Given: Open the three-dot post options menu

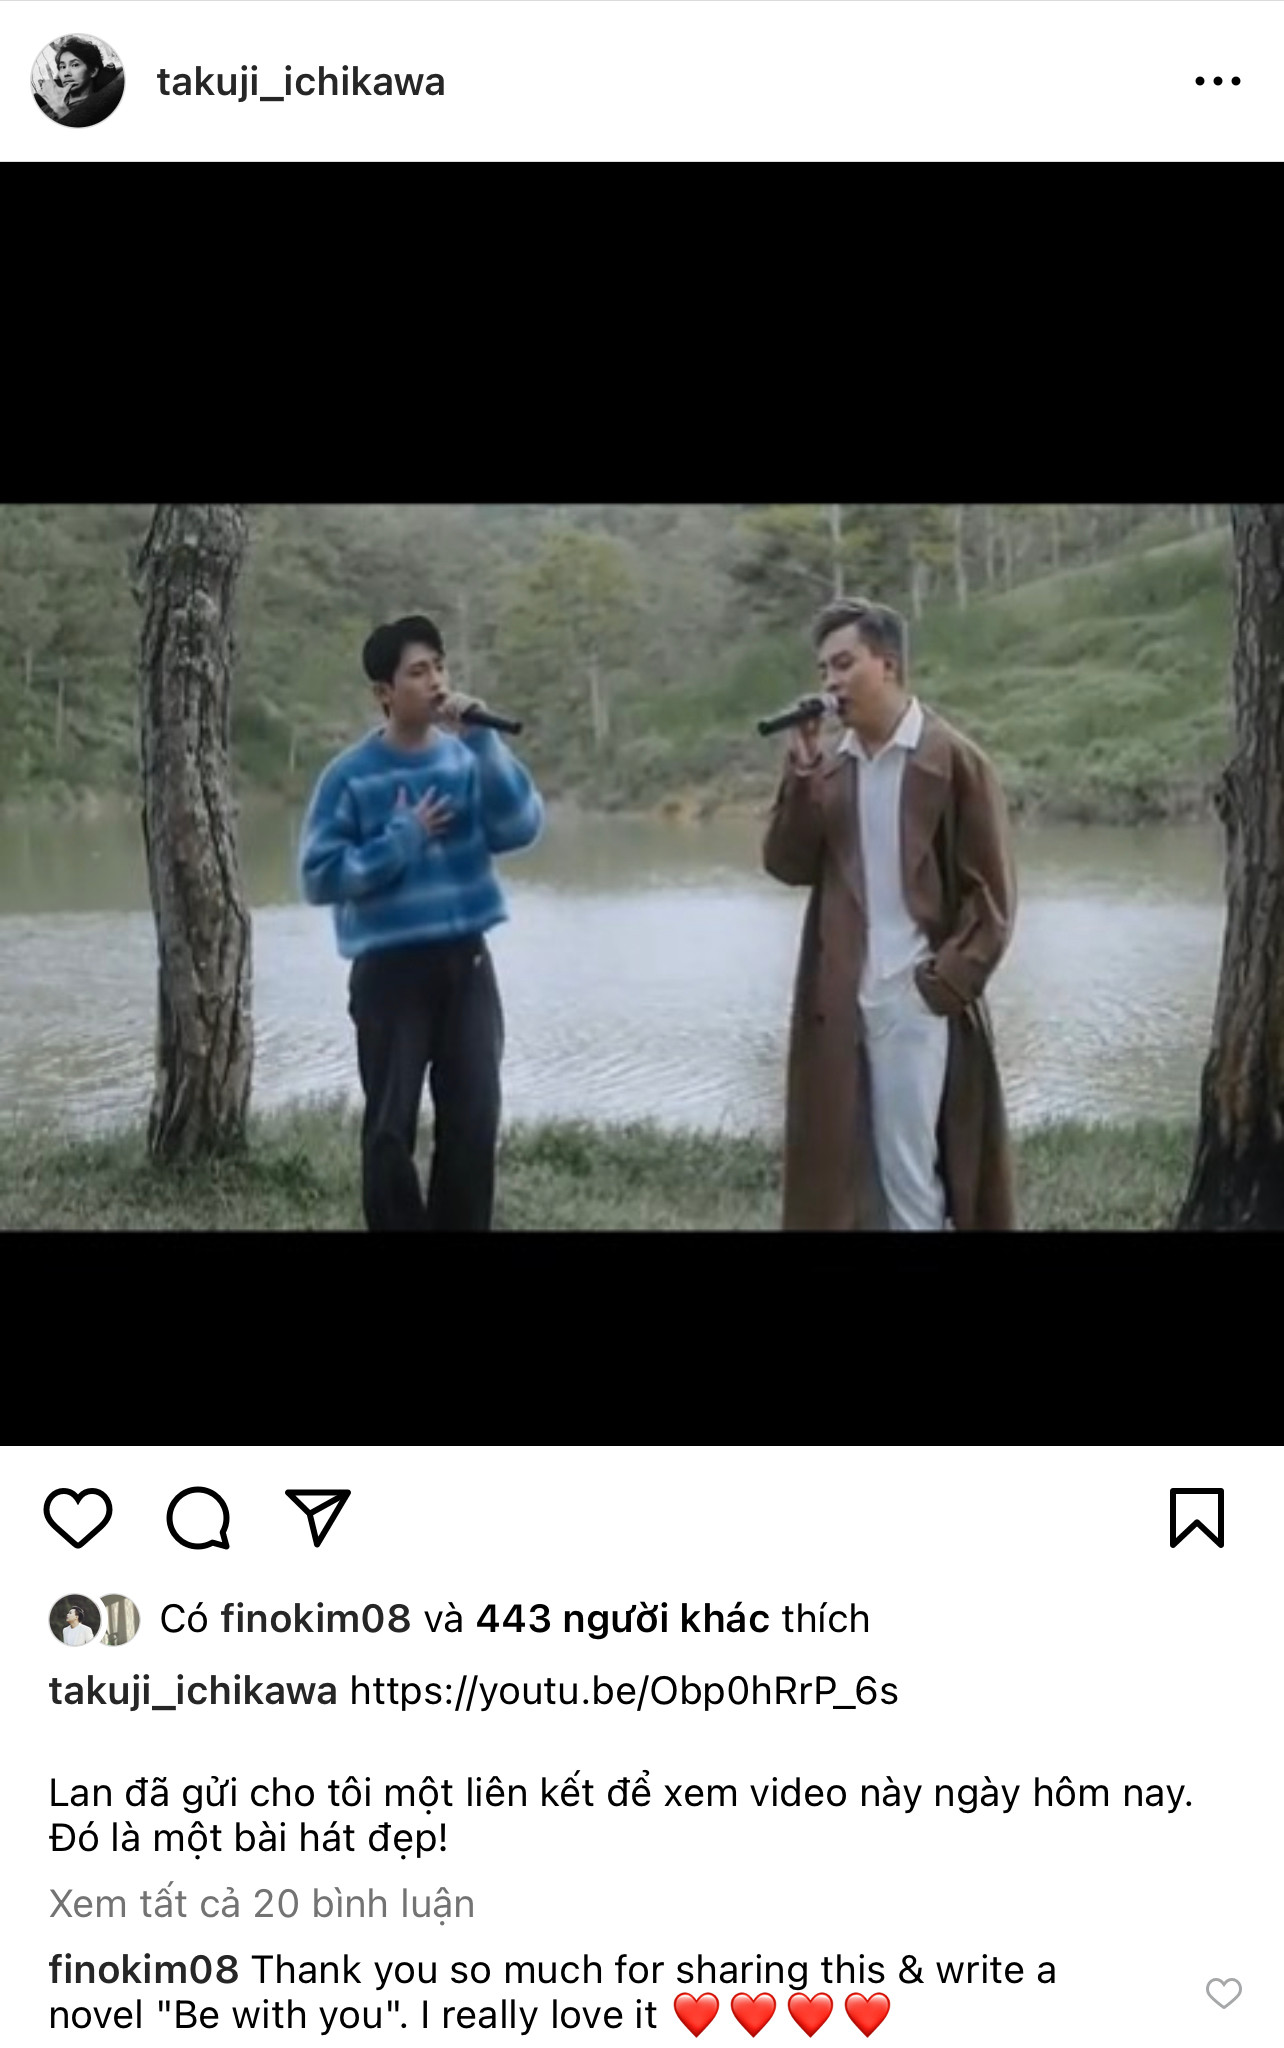Looking at the screenshot, I should coord(1218,81).
